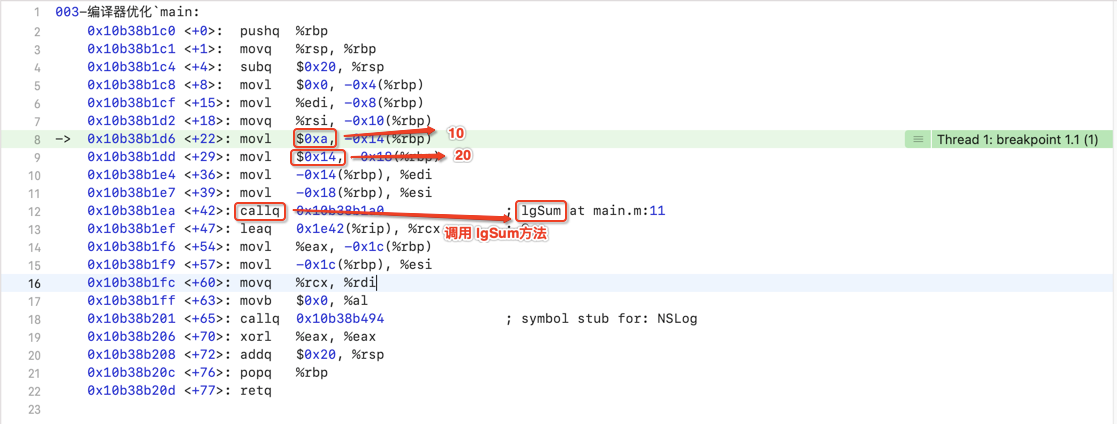The width and height of the screenshot is (1117, 424).
Task: Click '%eax, -0x1c(%rbp)' on line 14
Action: 363,247
